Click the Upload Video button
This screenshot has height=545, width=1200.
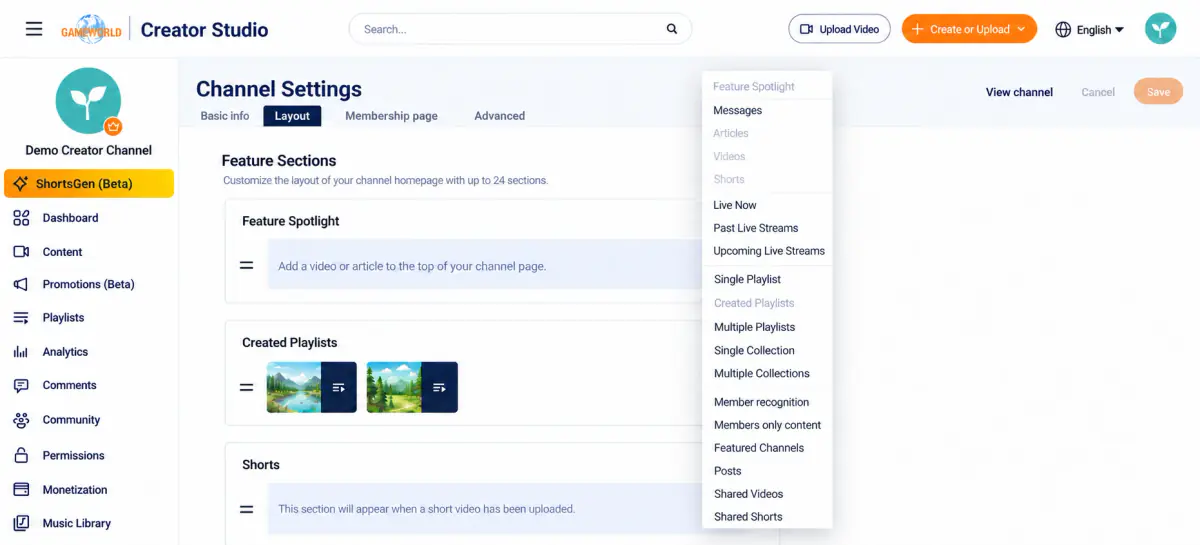tap(840, 29)
